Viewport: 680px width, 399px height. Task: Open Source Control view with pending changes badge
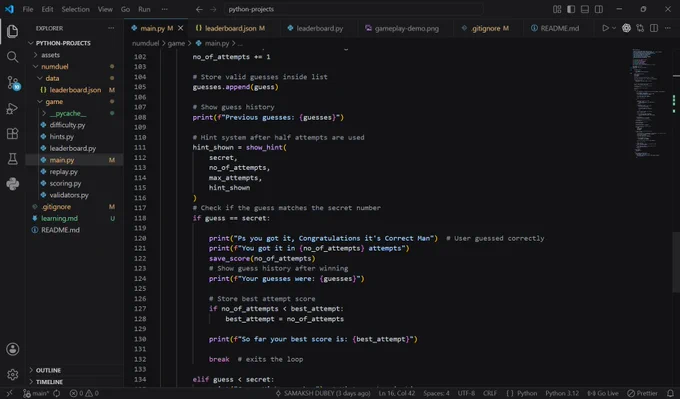tap(13, 82)
